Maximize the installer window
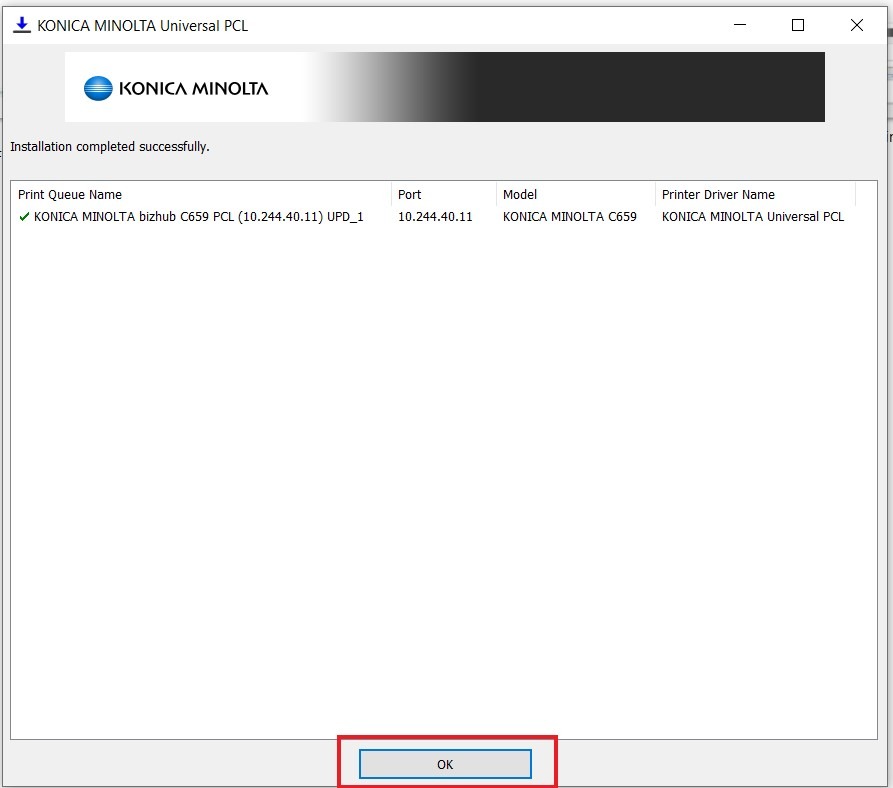 (x=797, y=26)
